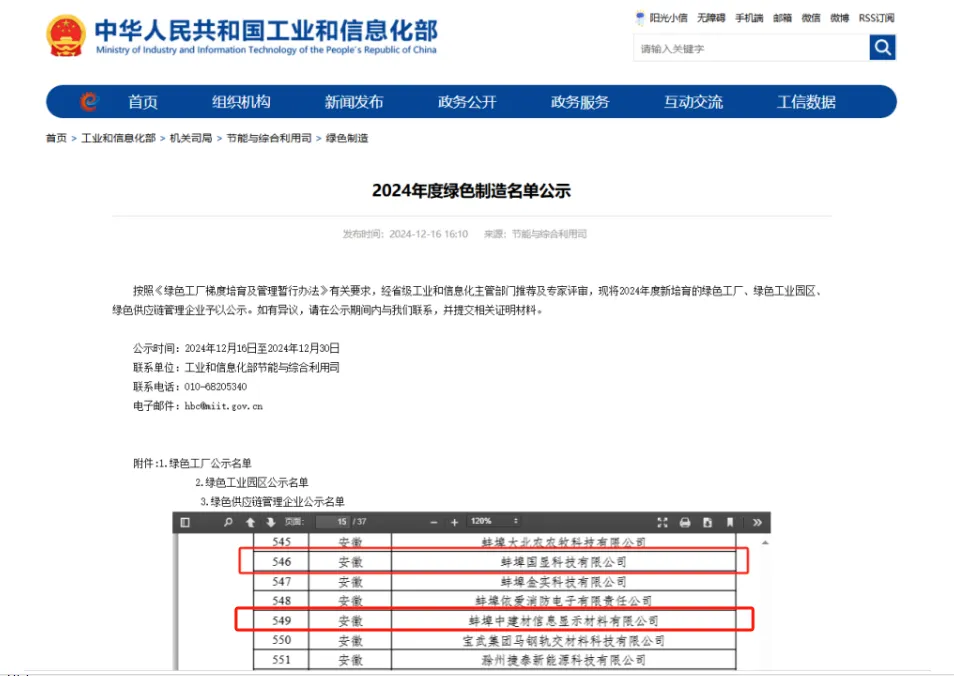Print the PDF document
The width and height of the screenshot is (954, 676).
click(685, 522)
